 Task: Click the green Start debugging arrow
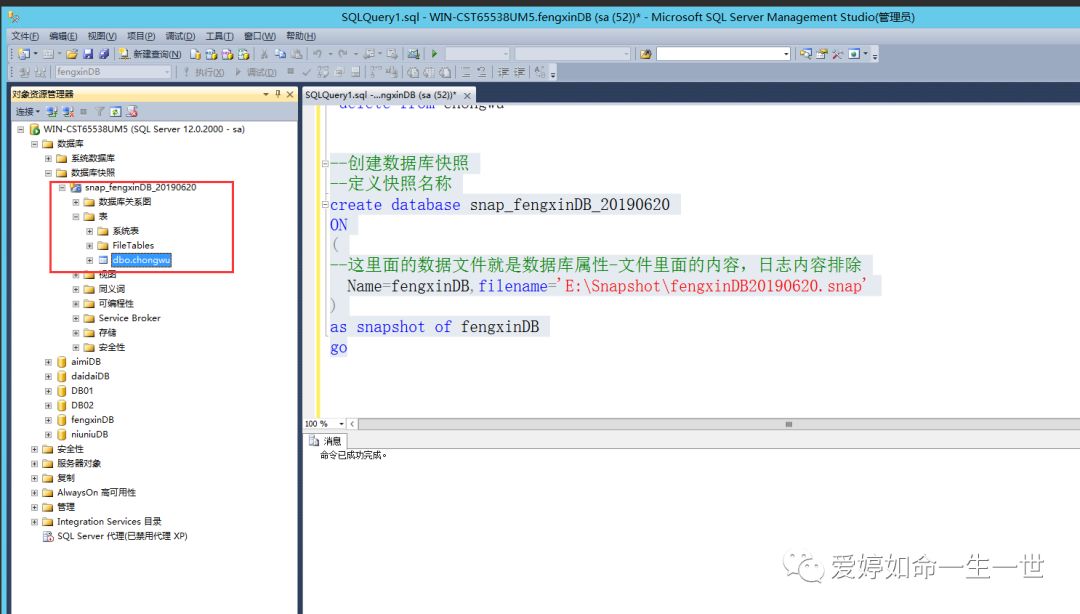(x=435, y=54)
